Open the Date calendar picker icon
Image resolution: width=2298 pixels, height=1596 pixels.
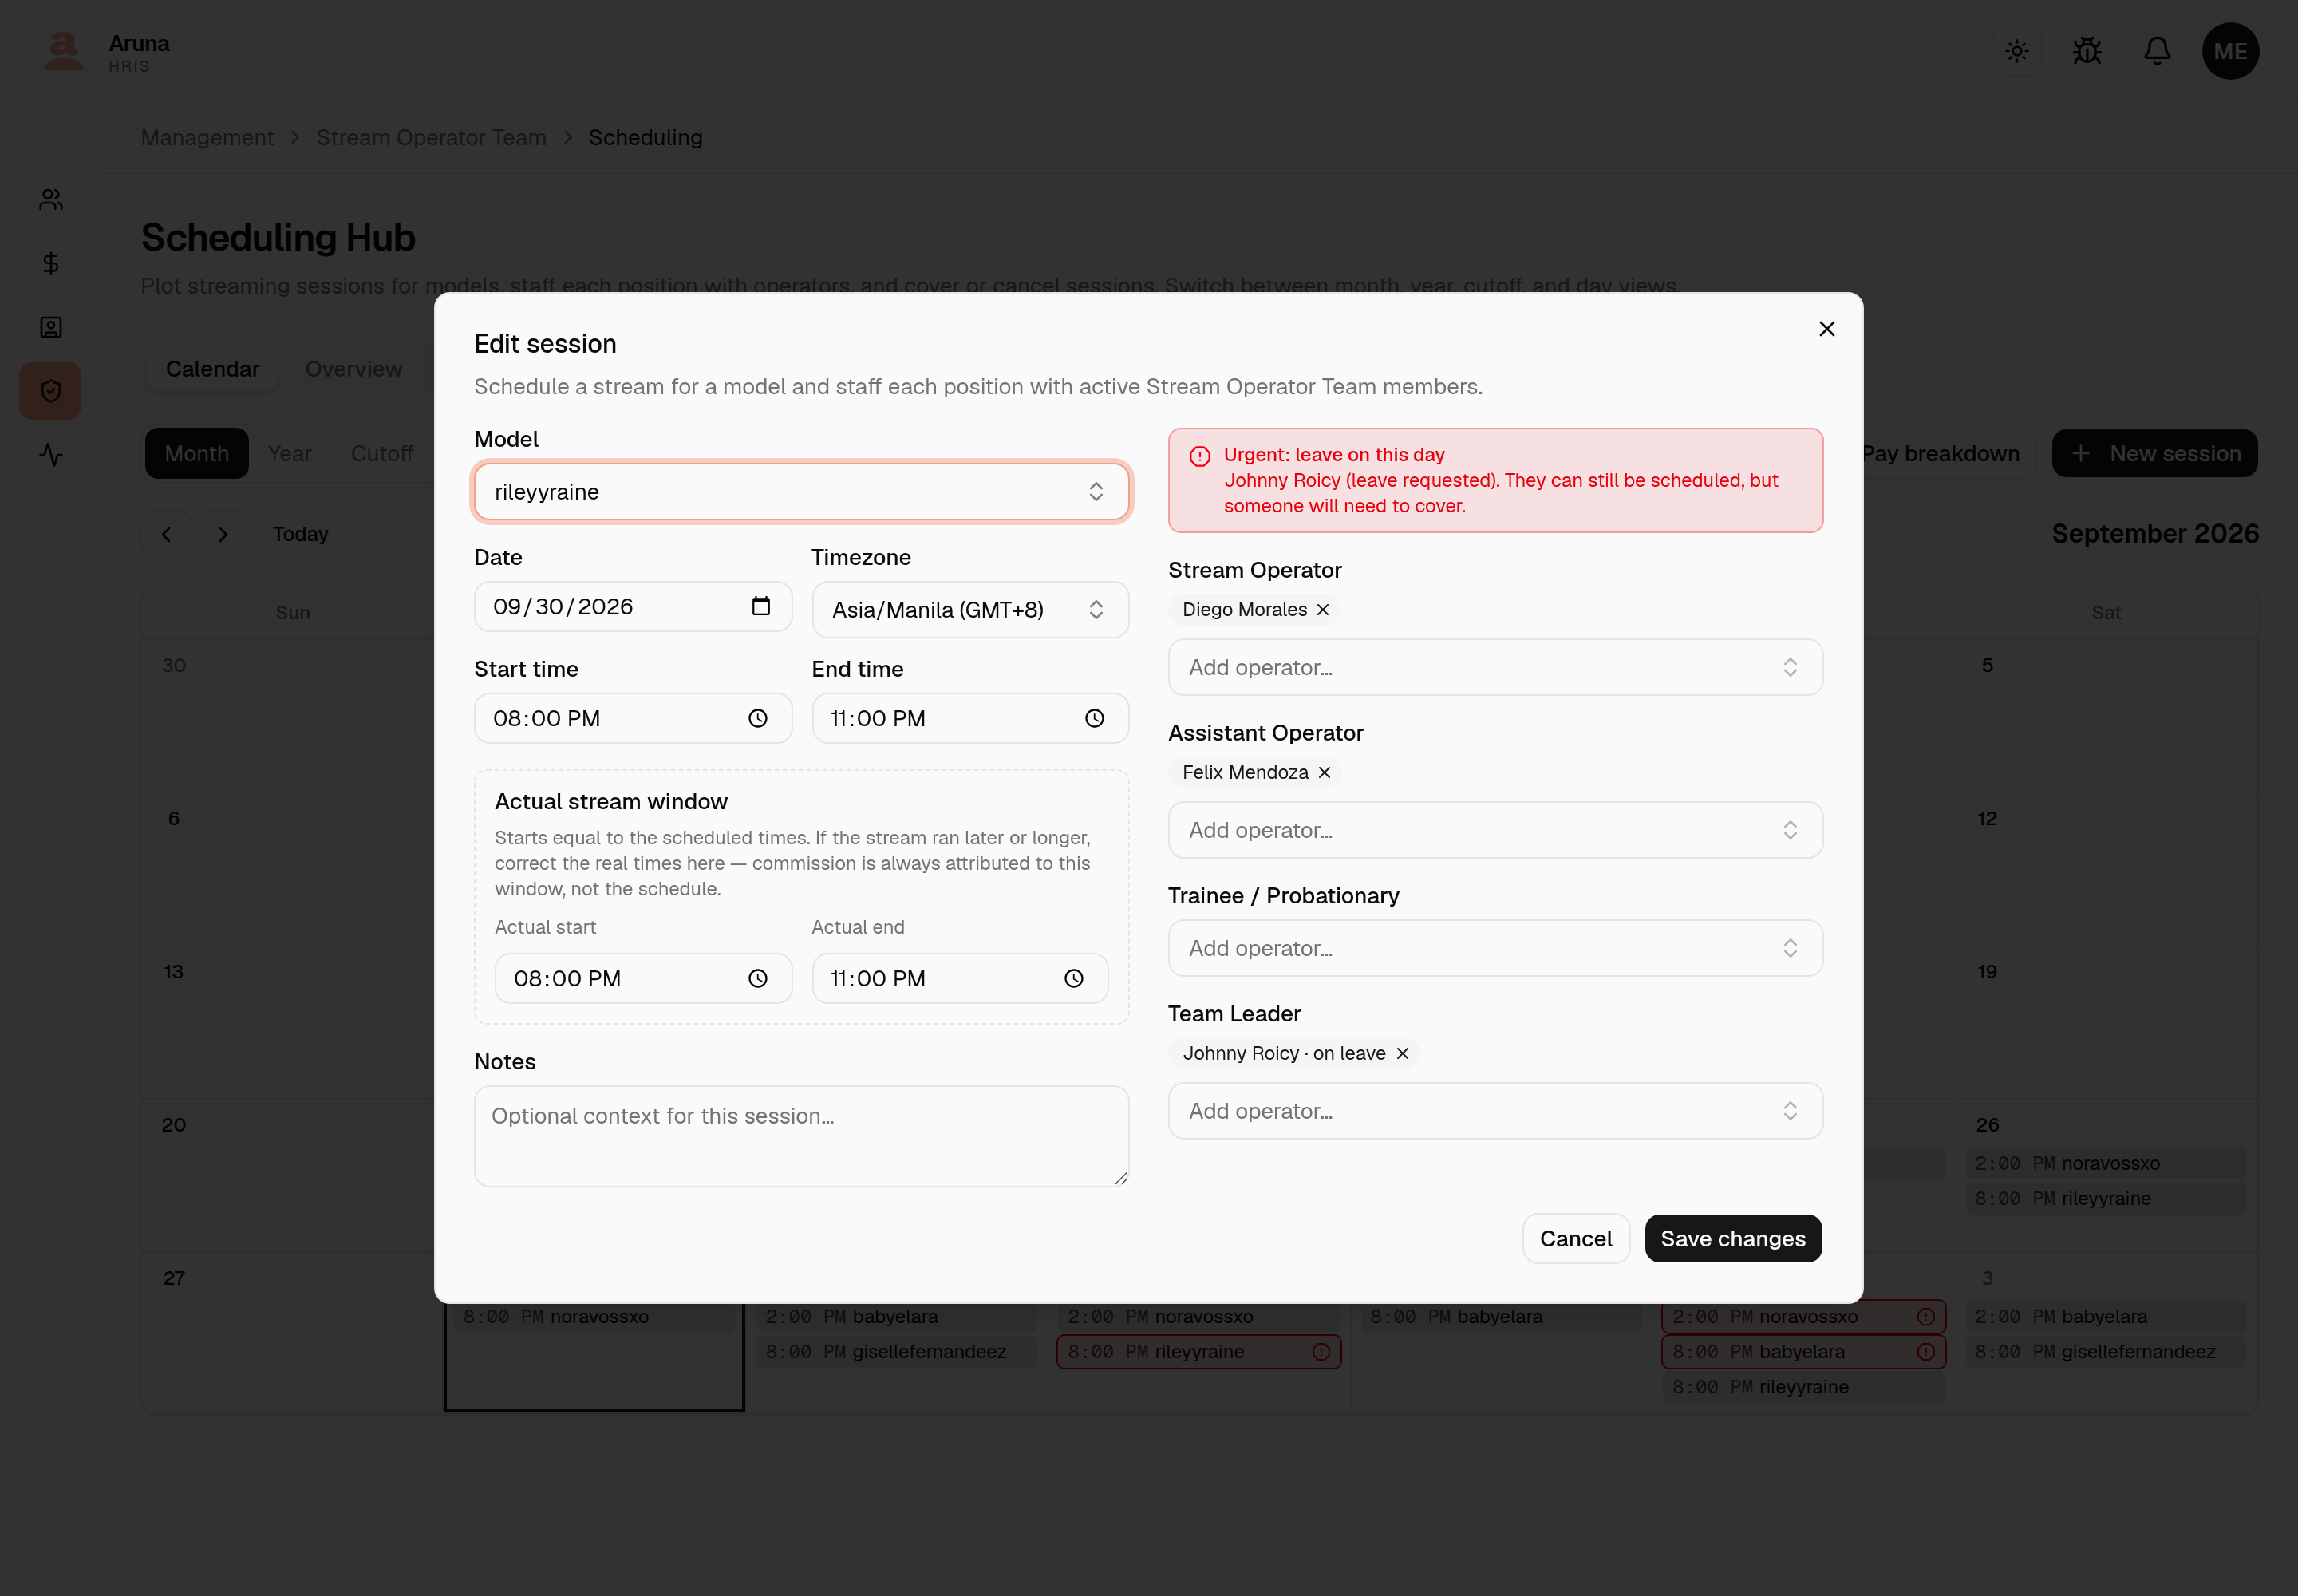761,606
